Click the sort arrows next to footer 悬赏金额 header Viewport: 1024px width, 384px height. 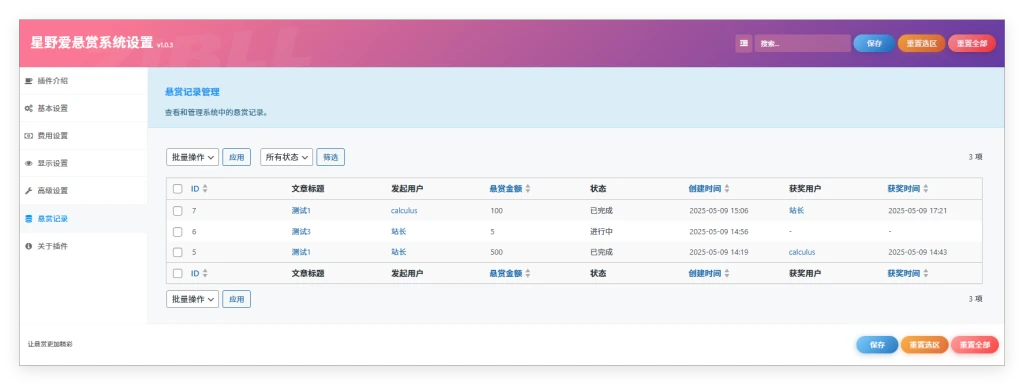click(x=528, y=274)
